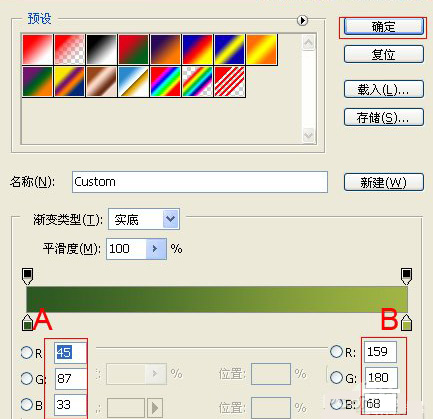Choose the red to transparent gradient preset
The image size is (433, 419).
coord(69,49)
